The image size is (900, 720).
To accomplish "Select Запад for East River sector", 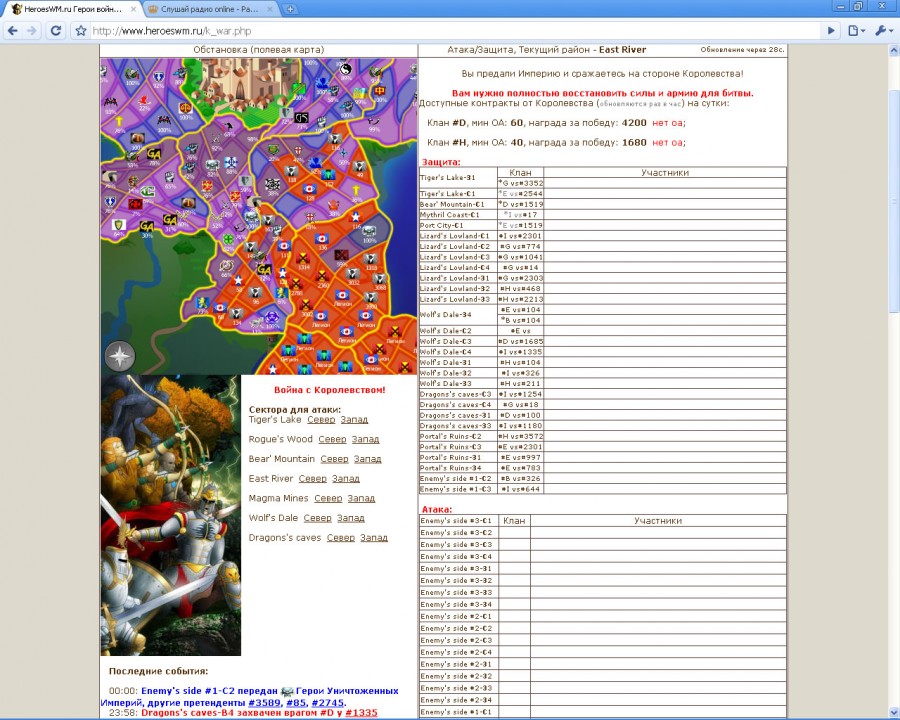I will click(x=346, y=478).
